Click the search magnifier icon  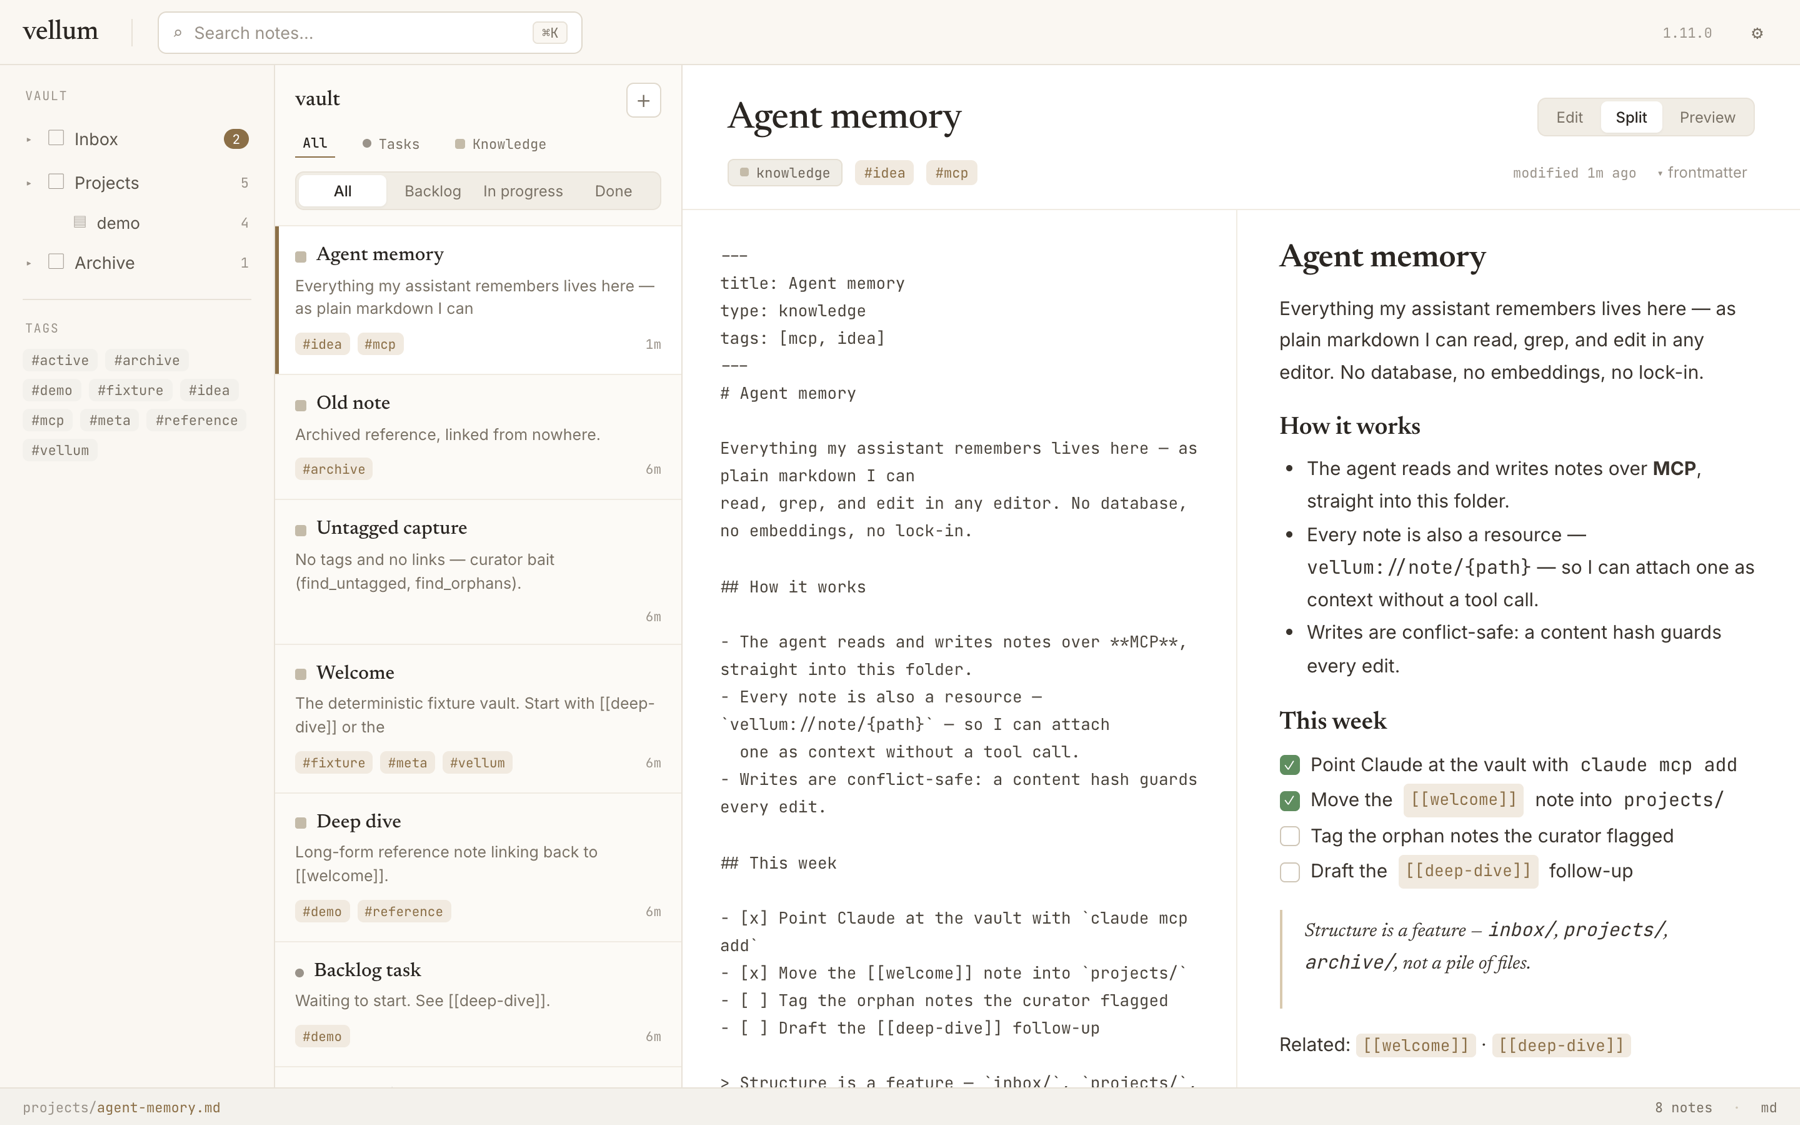[x=178, y=33]
